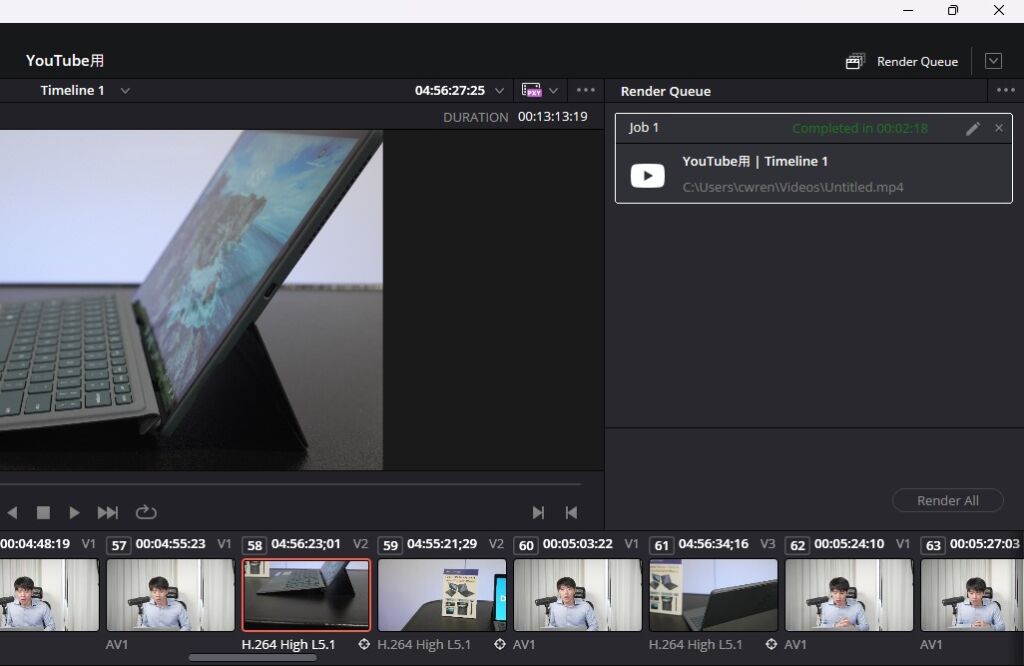This screenshot has height=666, width=1024.
Task: Click the Render Queue clapperboard icon
Action: (855, 61)
